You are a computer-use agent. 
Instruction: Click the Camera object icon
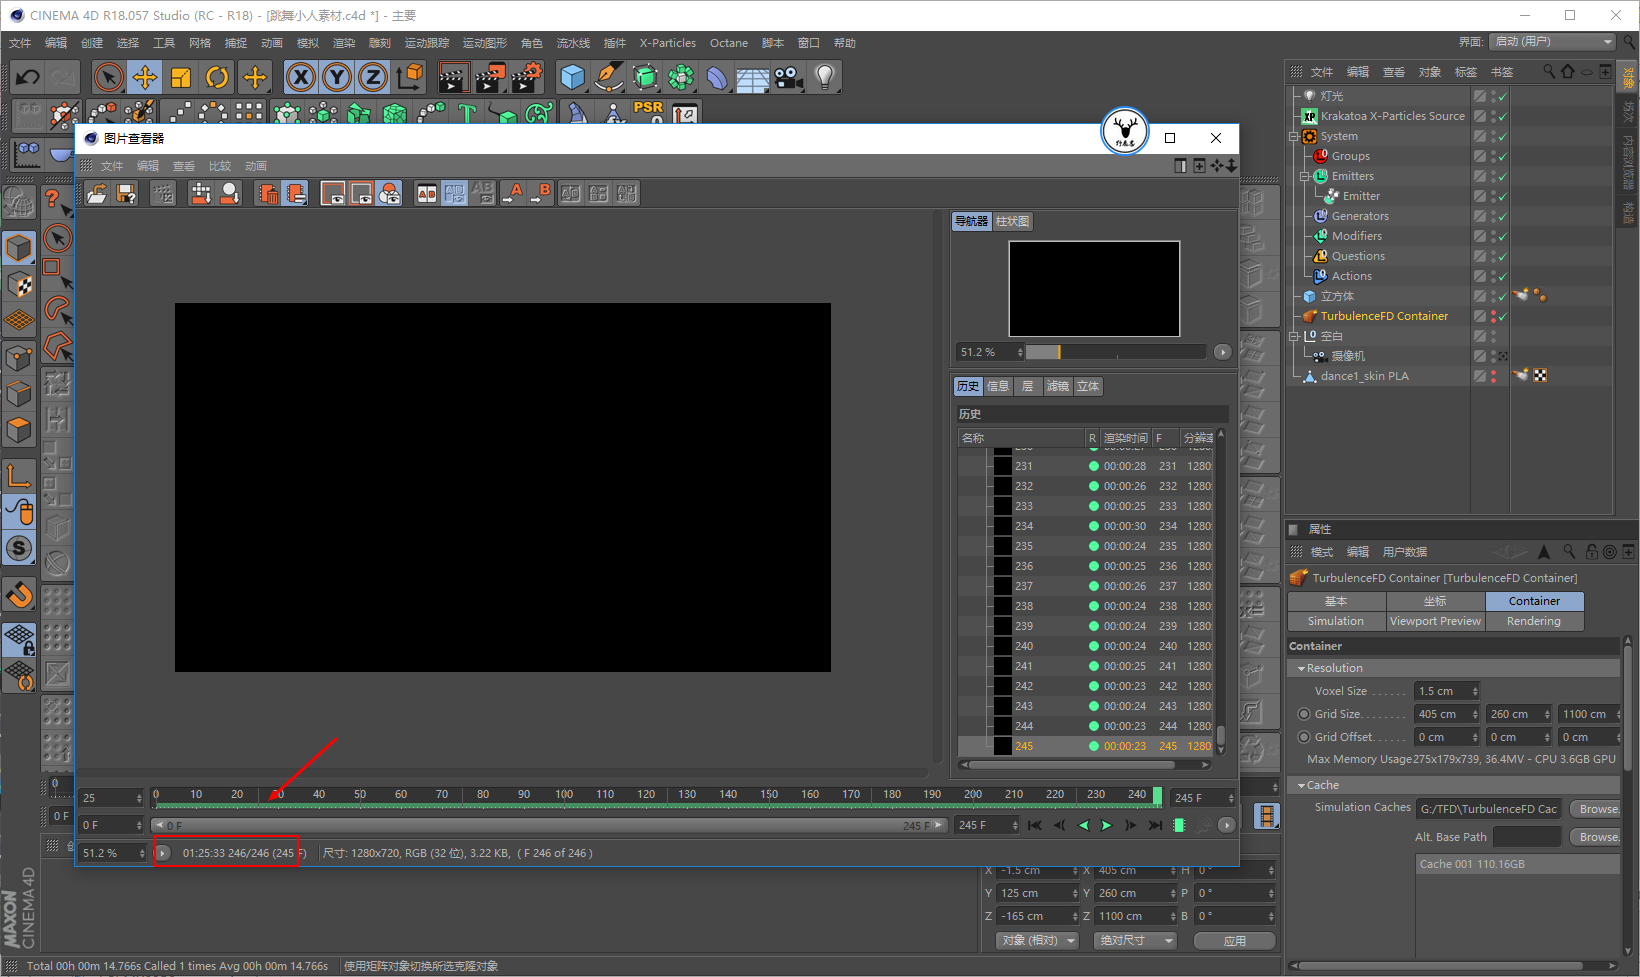(789, 77)
